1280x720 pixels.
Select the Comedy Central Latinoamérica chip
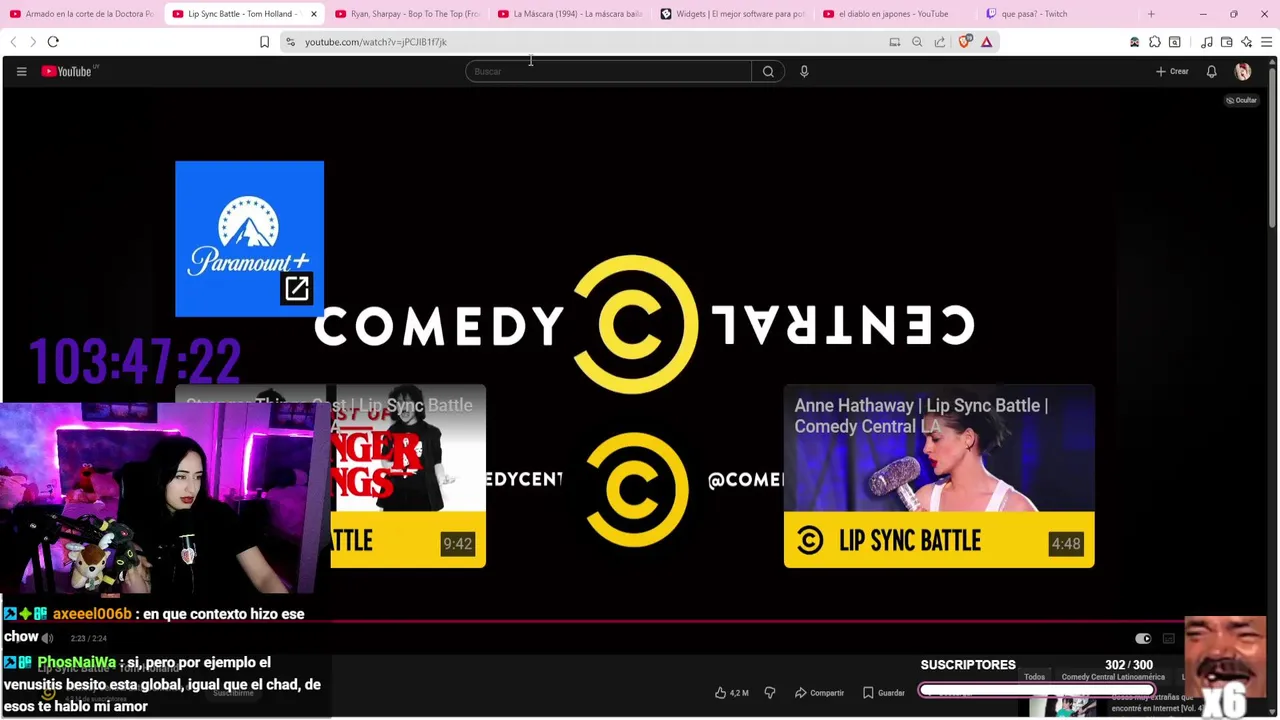click(x=1113, y=677)
